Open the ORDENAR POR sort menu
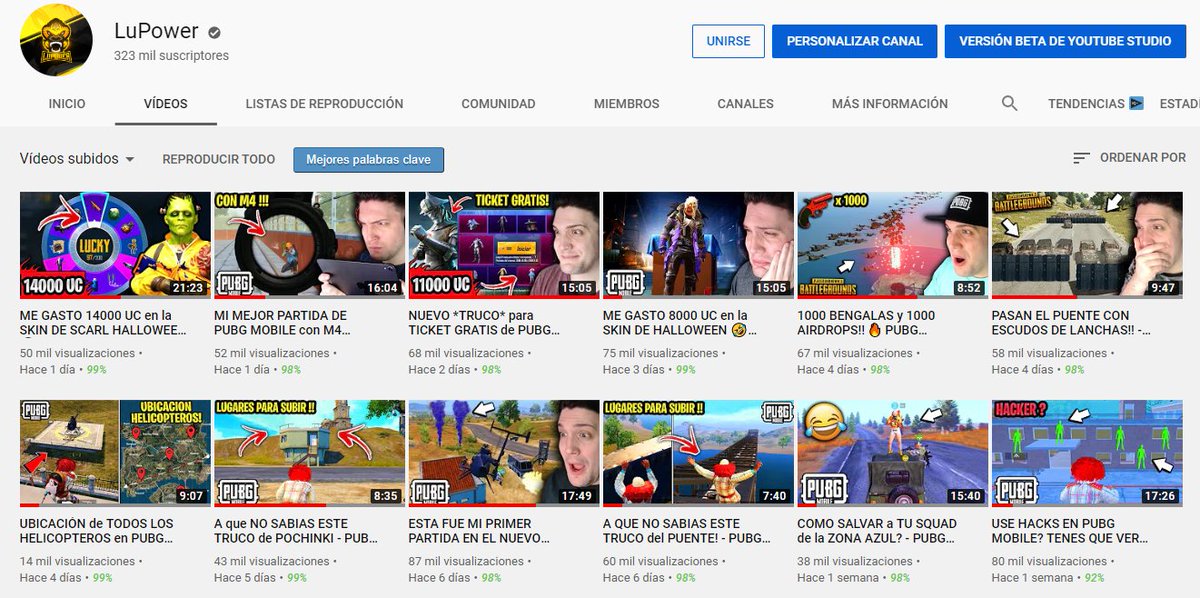The width and height of the screenshot is (1200, 598). (1129, 158)
